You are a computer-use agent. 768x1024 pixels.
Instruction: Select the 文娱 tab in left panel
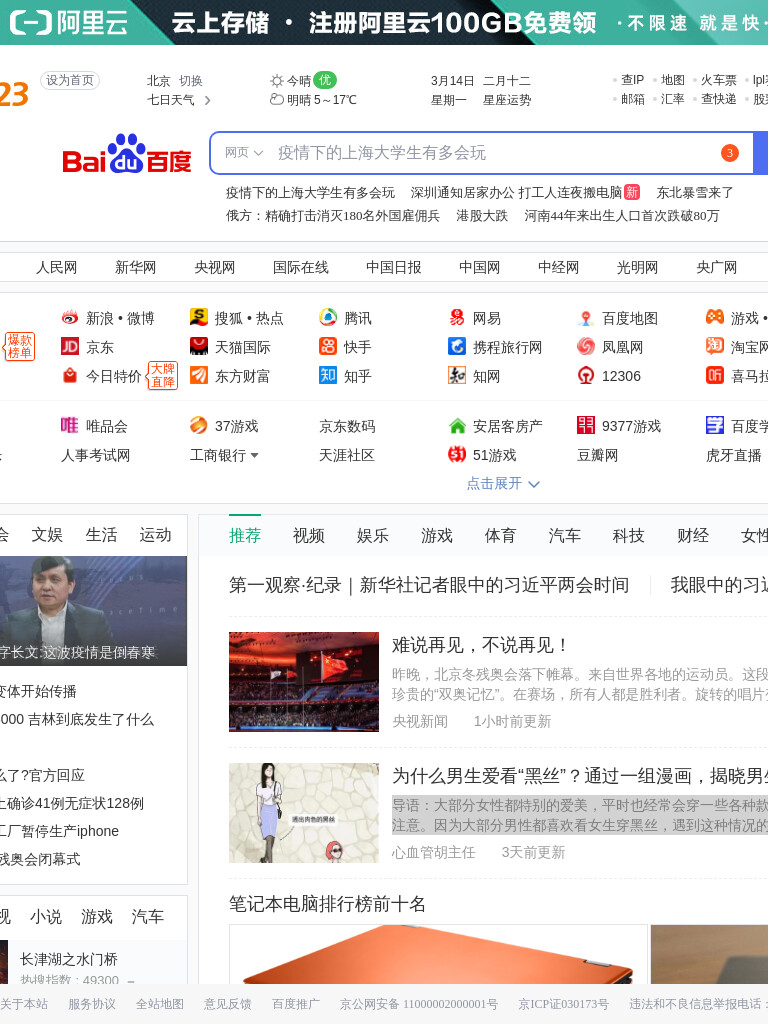tap(47, 535)
